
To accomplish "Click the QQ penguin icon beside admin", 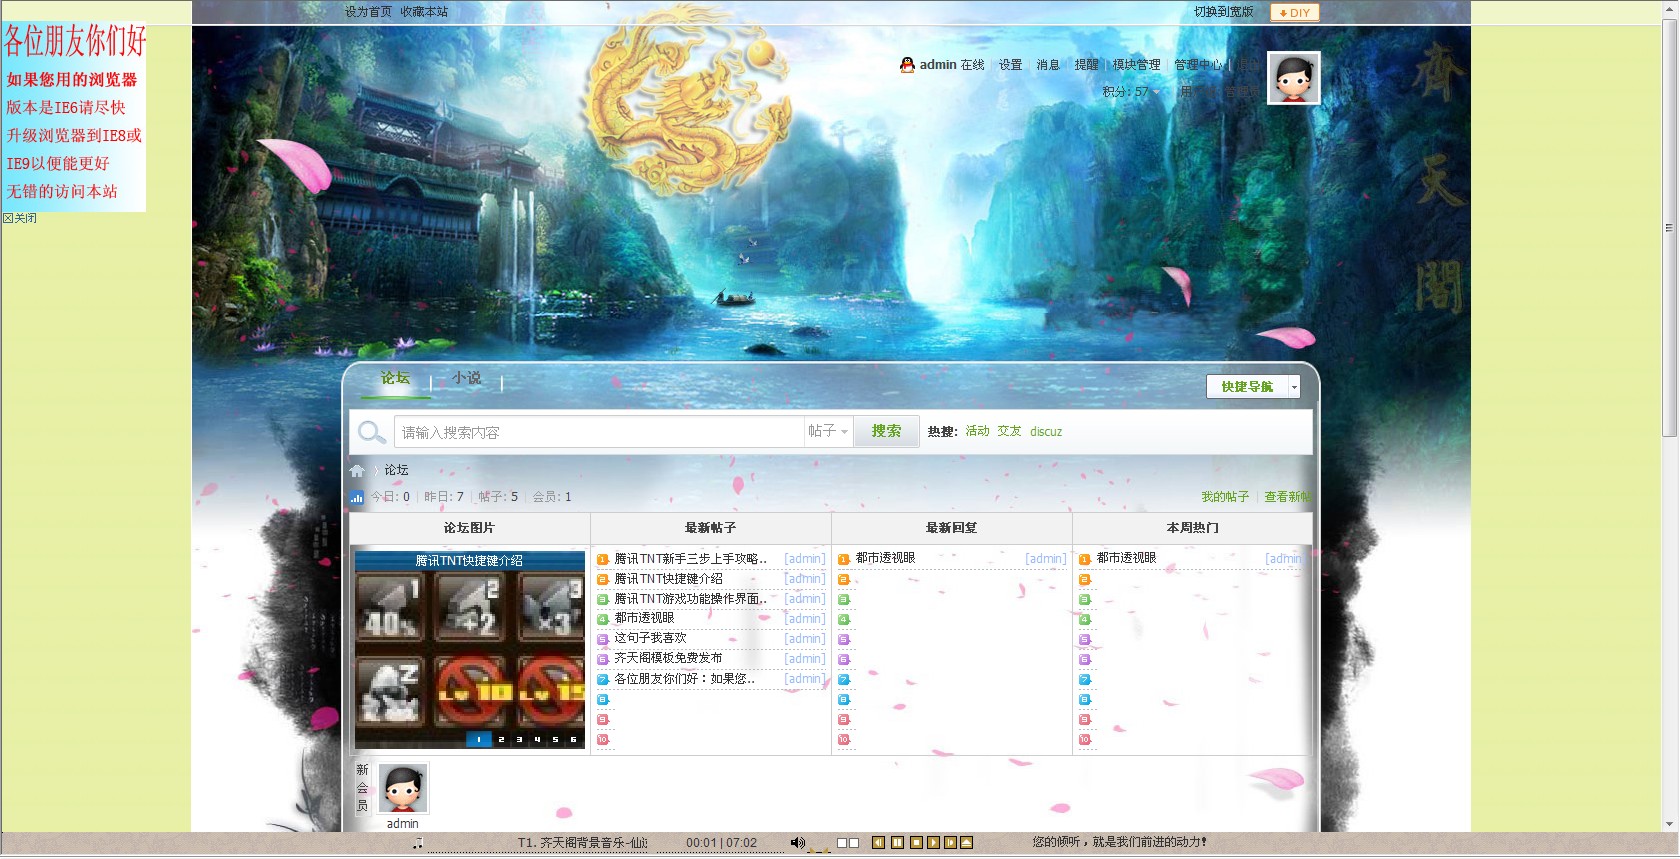I will coord(907,65).
